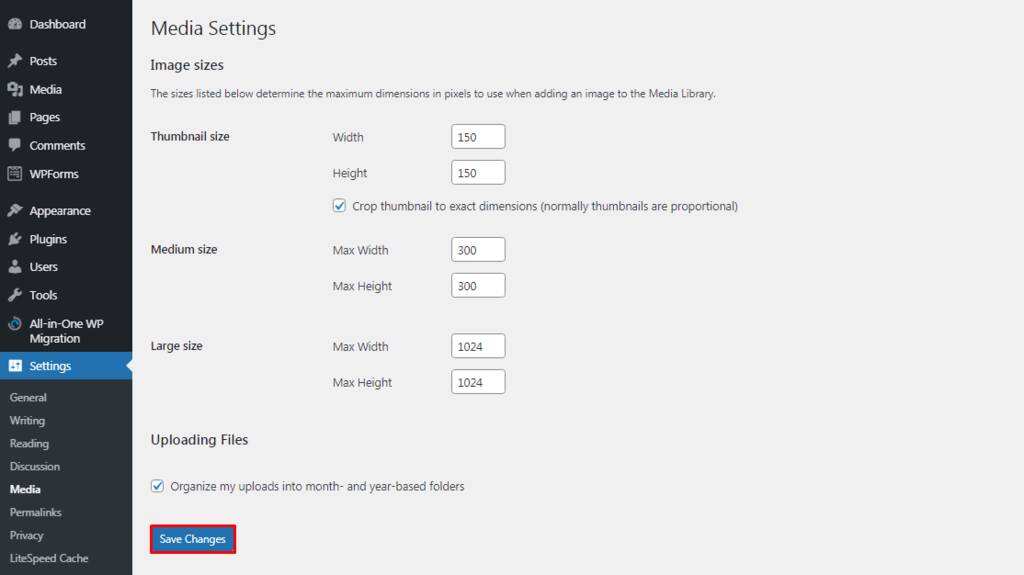
Task: Click the Plugins plug icon
Action: tap(15, 239)
